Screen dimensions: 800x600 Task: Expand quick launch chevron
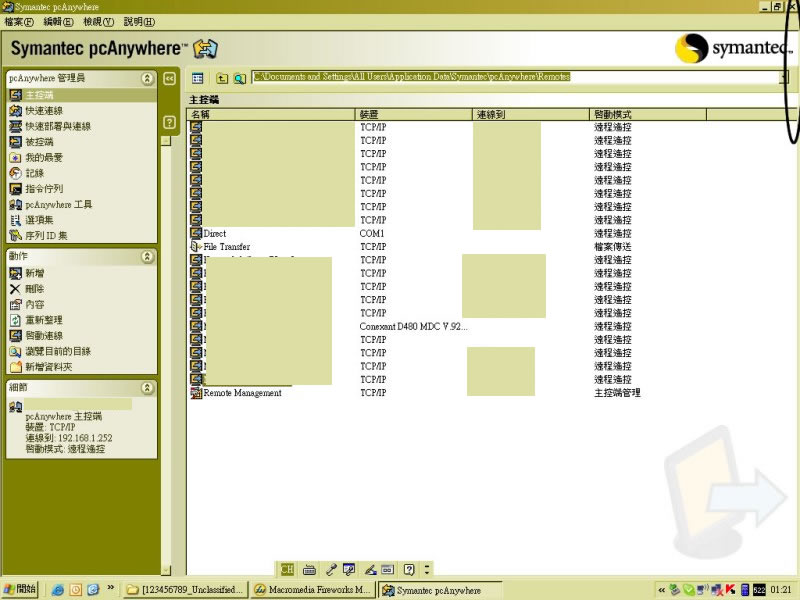[111, 588]
